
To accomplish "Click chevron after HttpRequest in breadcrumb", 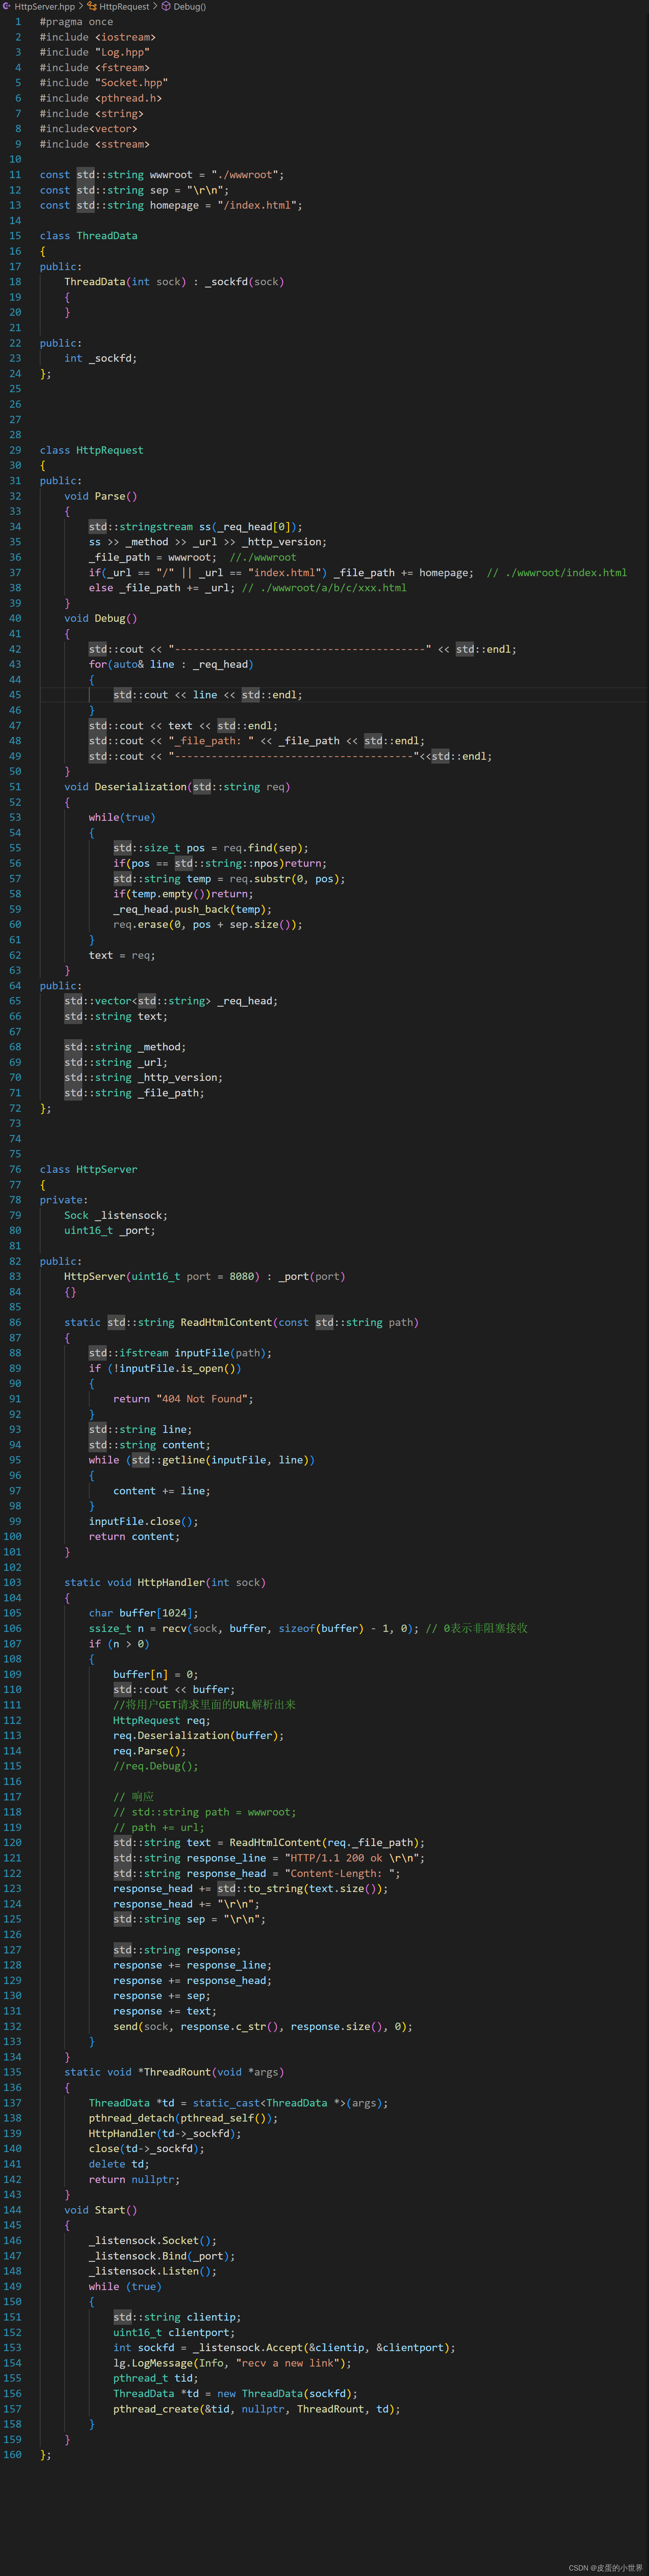I will click(155, 6).
